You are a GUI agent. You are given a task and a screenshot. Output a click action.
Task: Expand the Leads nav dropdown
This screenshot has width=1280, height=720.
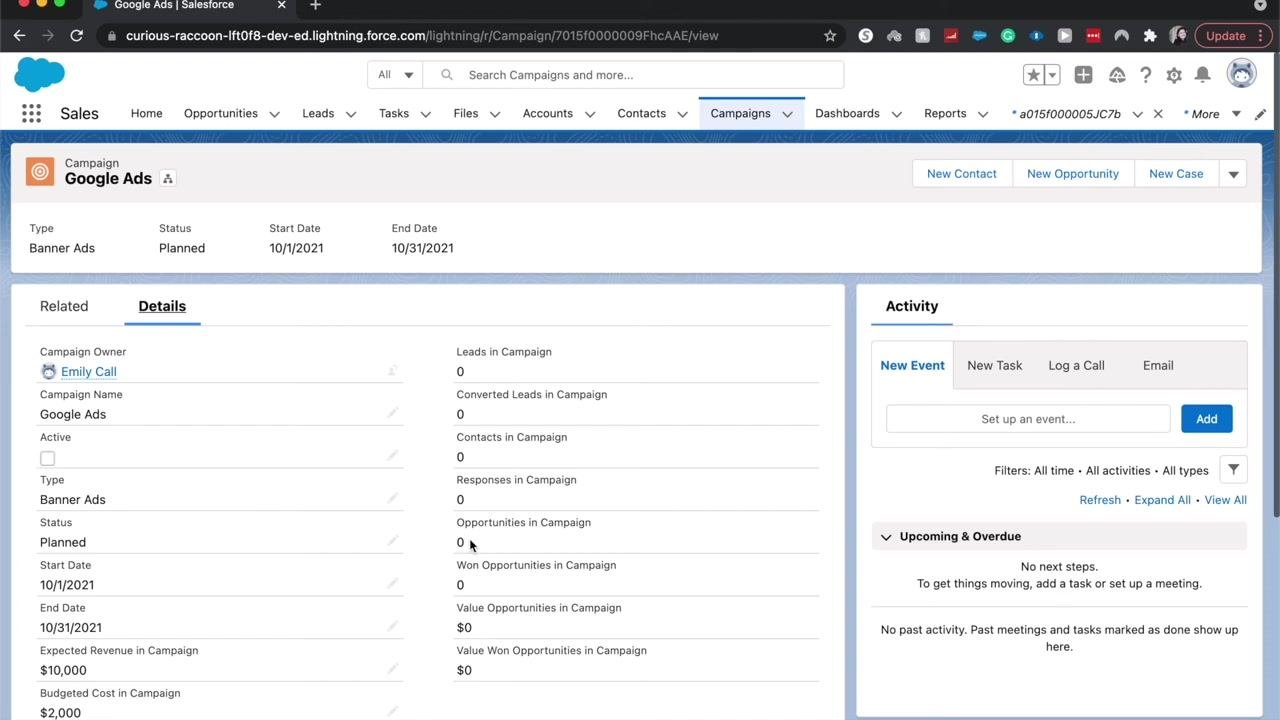351,114
